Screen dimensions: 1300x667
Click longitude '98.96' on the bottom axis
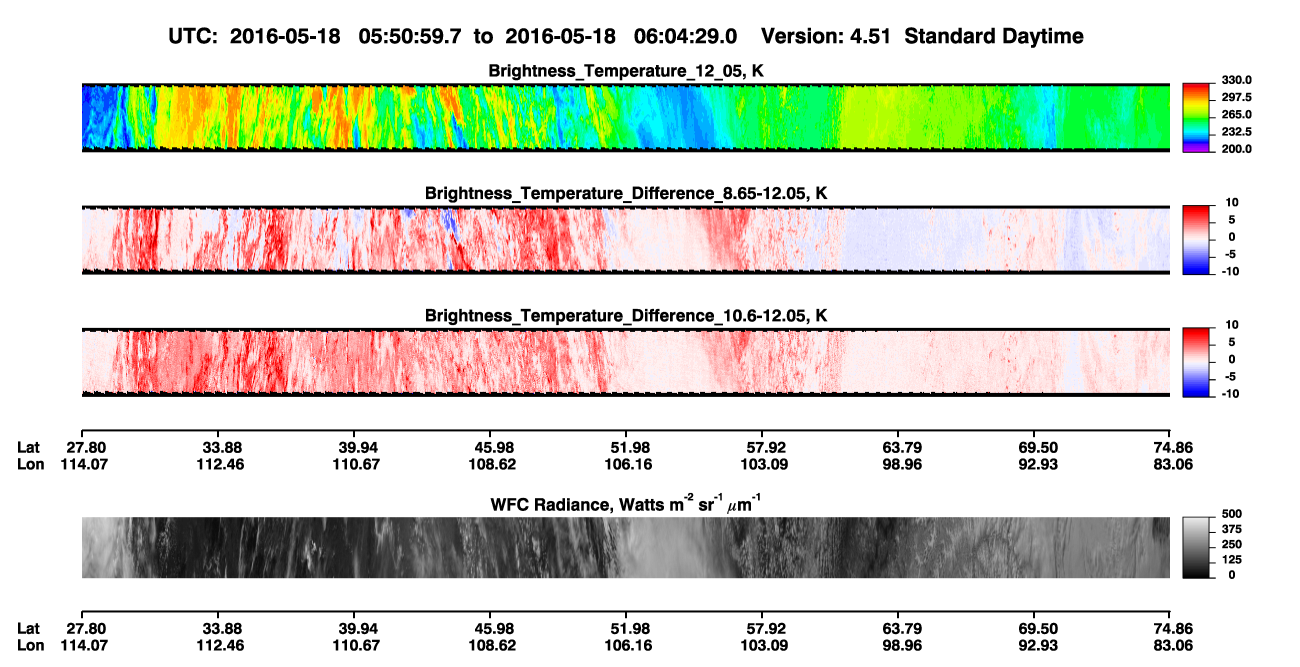(x=901, y=645)
